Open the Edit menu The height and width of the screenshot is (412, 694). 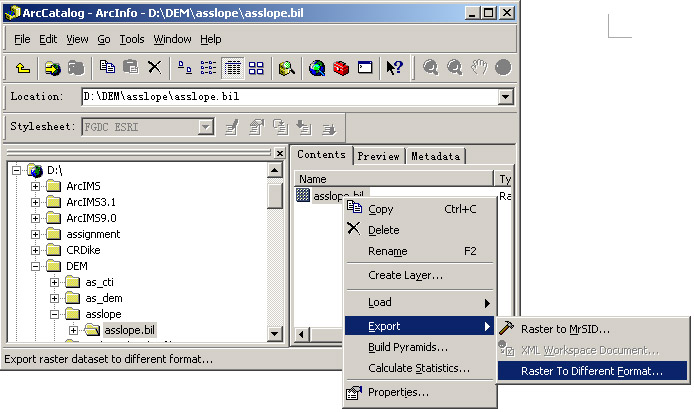[48, 39]
